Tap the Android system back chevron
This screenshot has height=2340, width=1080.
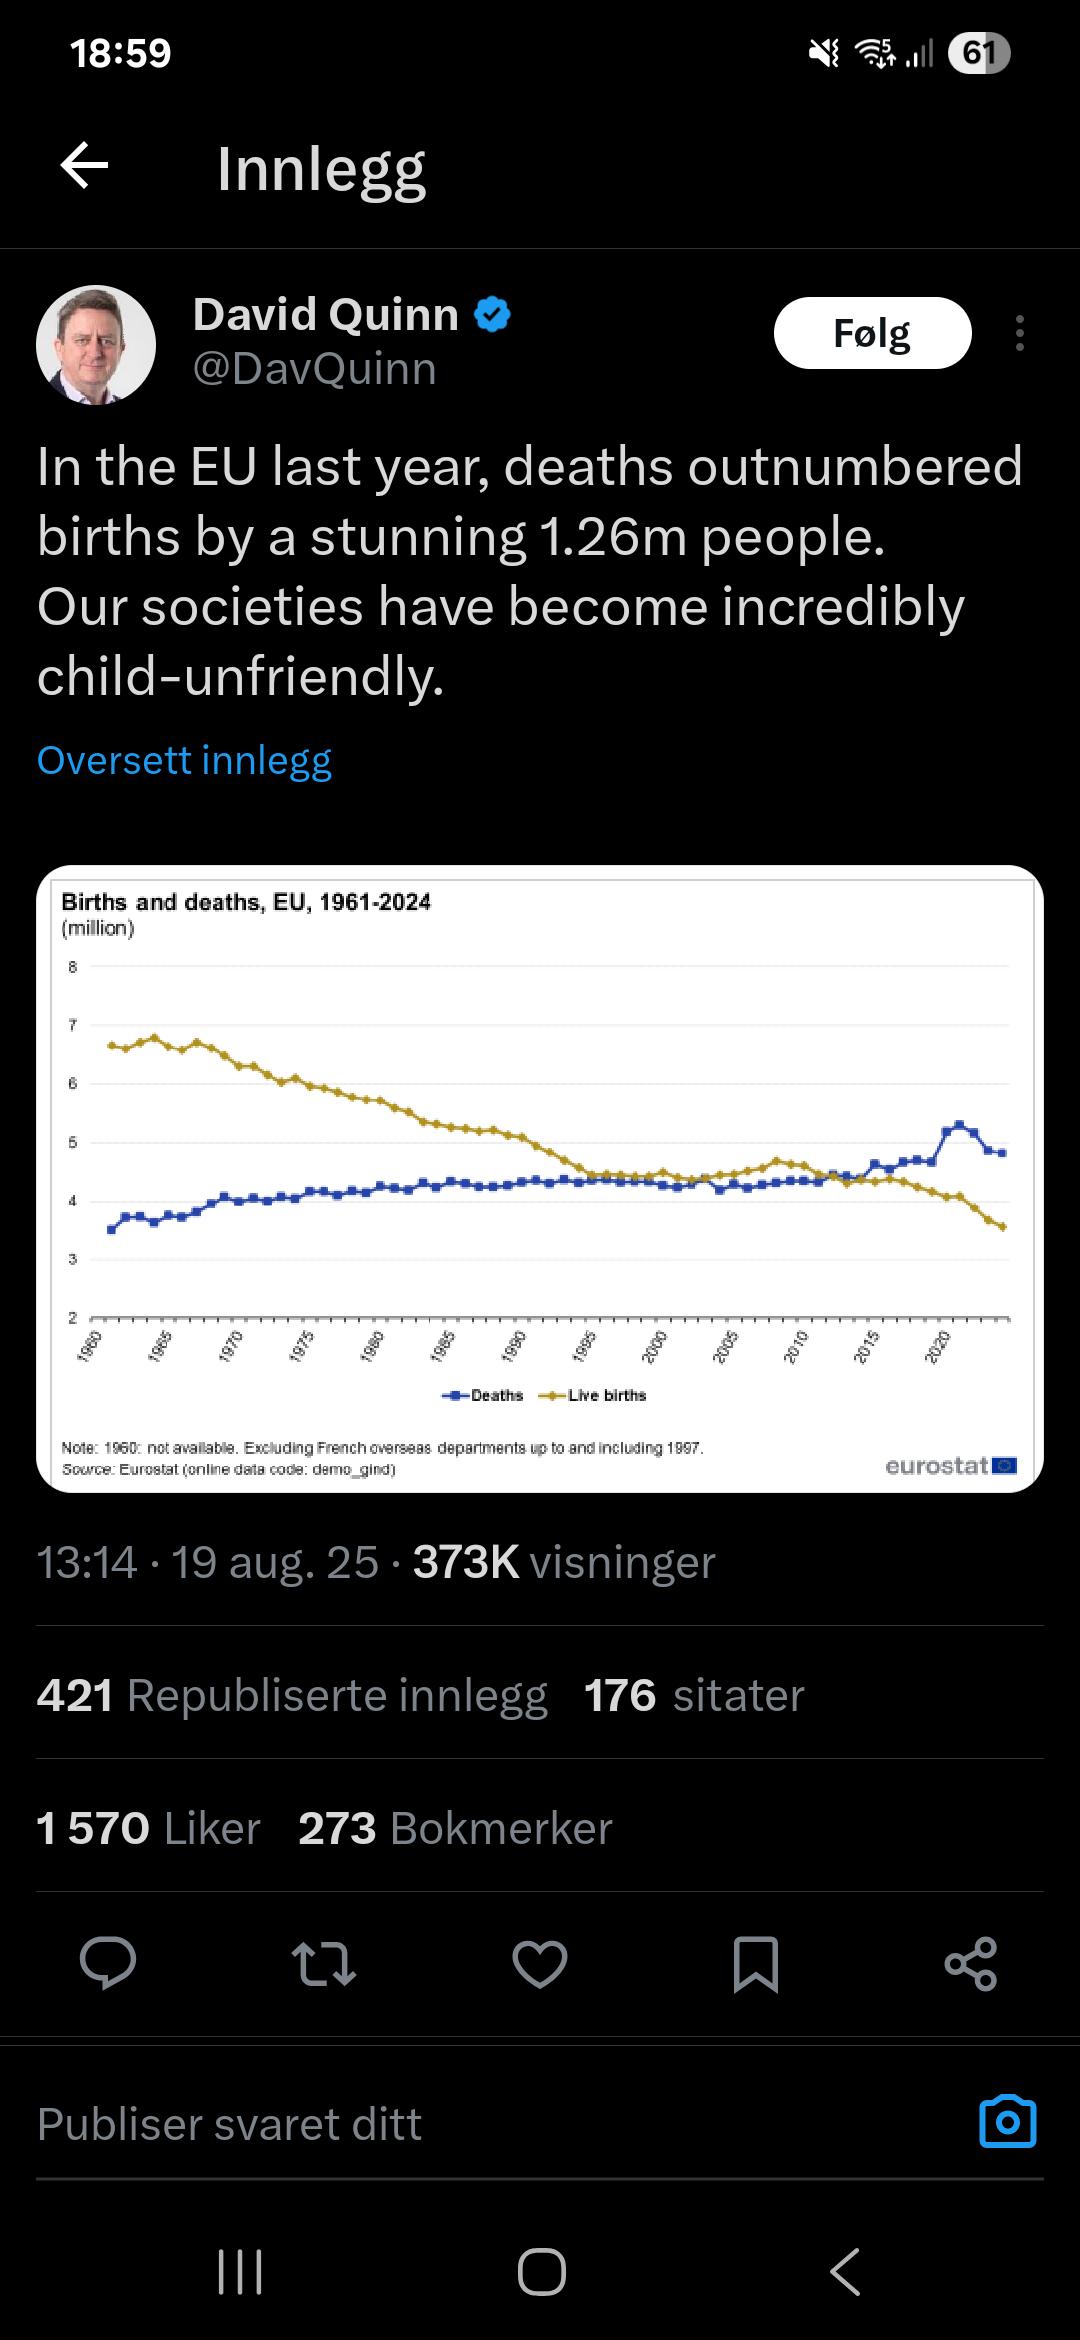(x=845, y=2271)
